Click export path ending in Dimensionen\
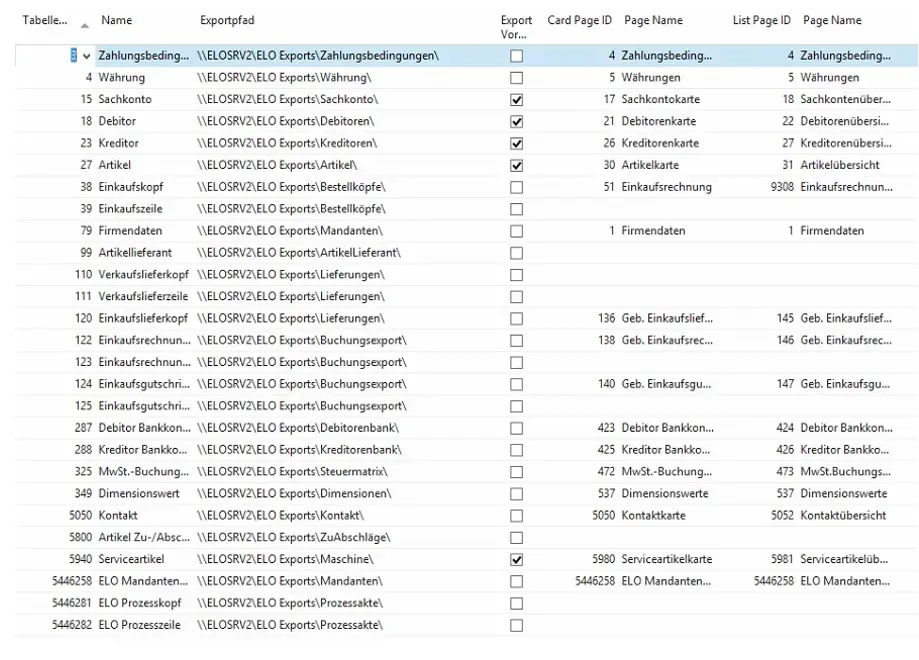This screenshot has width=919, height=660. click(294, 494)
